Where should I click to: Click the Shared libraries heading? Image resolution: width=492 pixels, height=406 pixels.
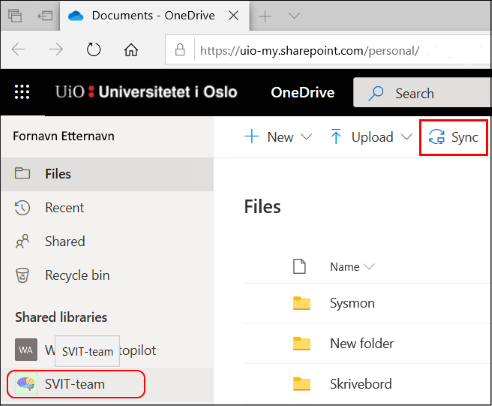[x=61, y=317]
